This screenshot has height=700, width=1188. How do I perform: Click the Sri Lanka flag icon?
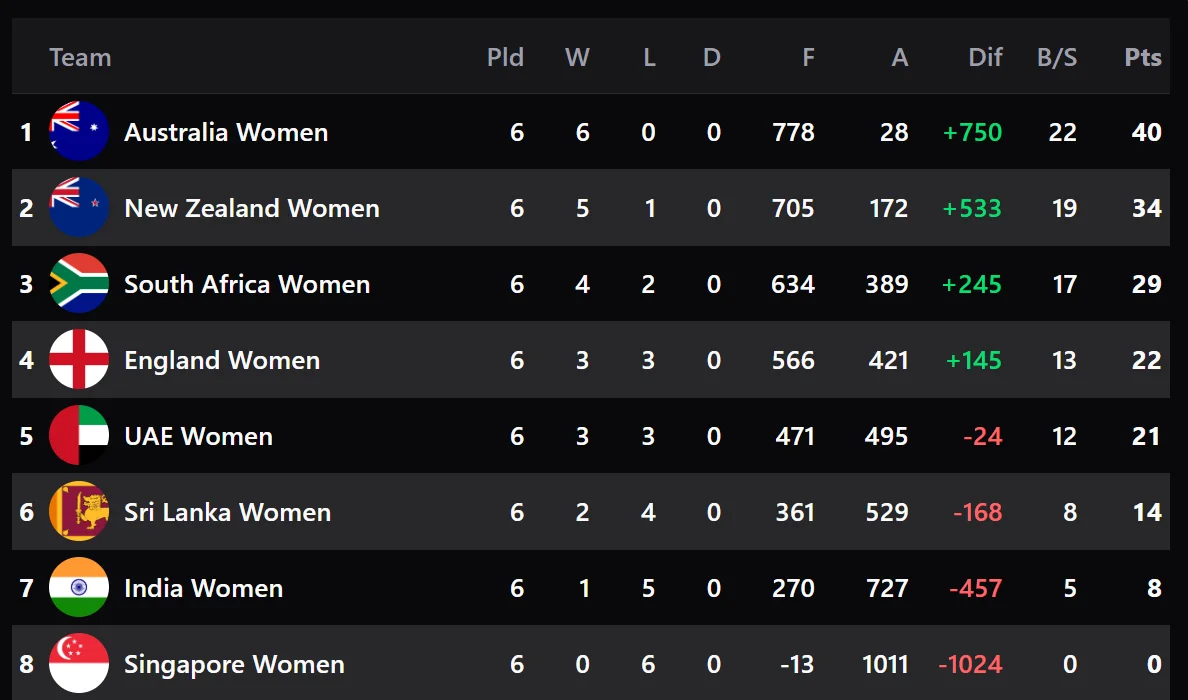[79, 512]
